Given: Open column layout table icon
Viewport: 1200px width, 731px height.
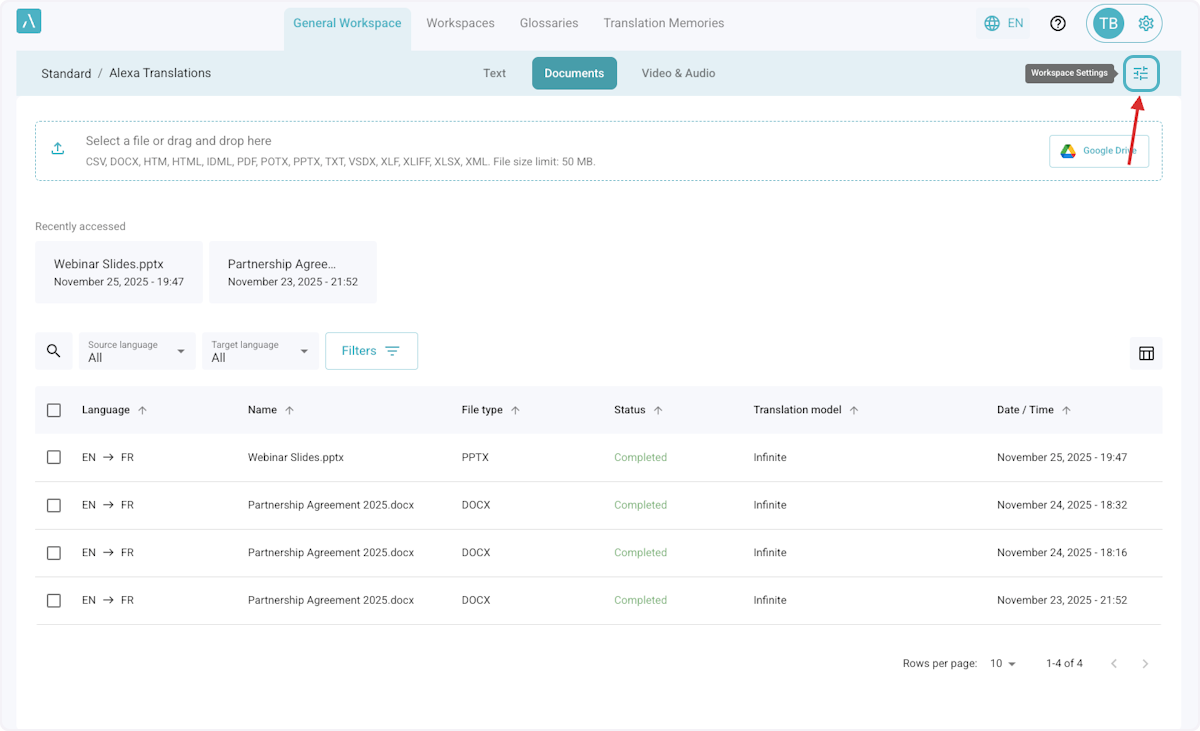Looking at the screenshot, I should [1146, 353].
